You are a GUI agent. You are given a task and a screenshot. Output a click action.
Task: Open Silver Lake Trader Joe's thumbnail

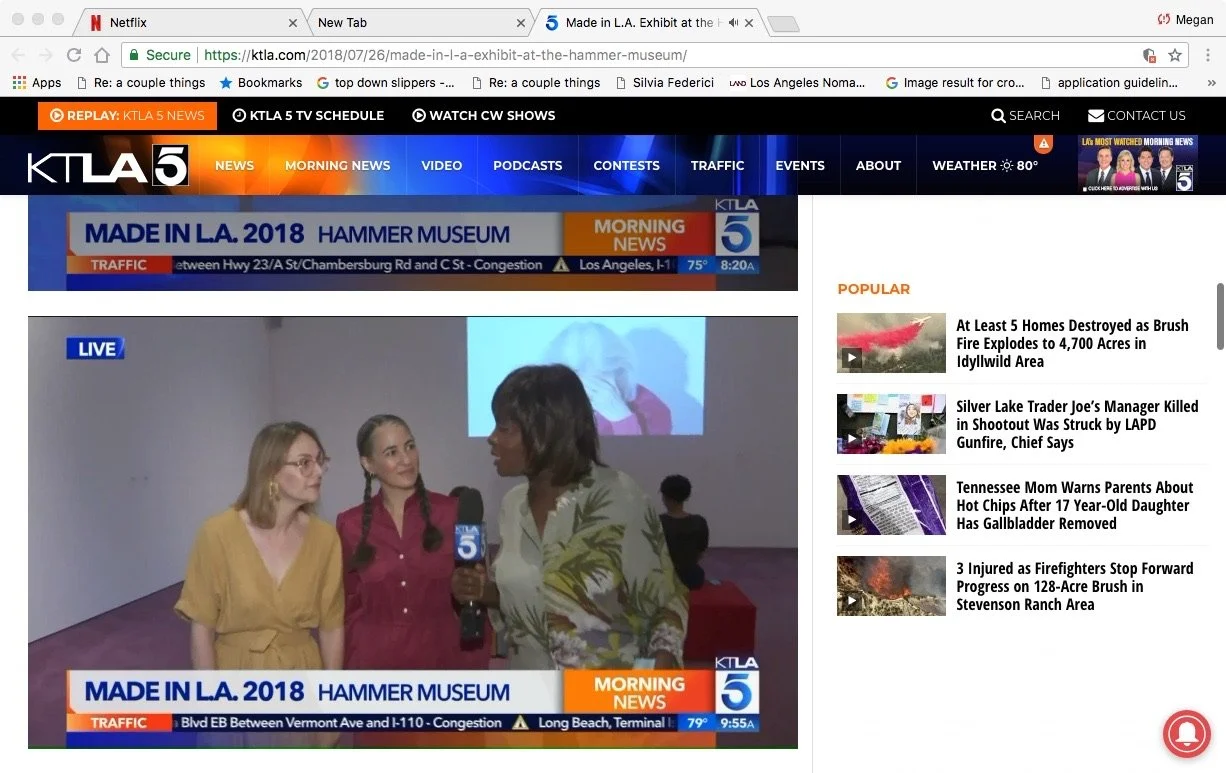(891, 424)
